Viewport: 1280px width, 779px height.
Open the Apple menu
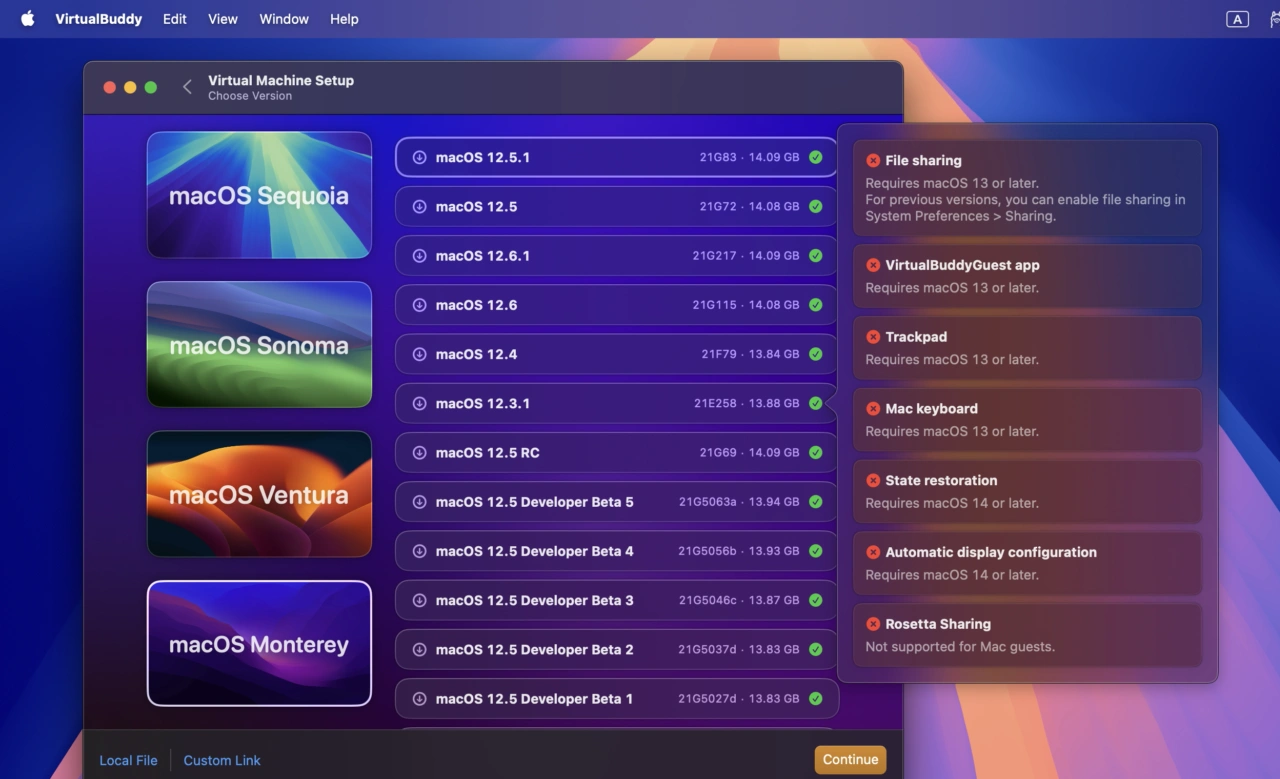tap(27, 19)
